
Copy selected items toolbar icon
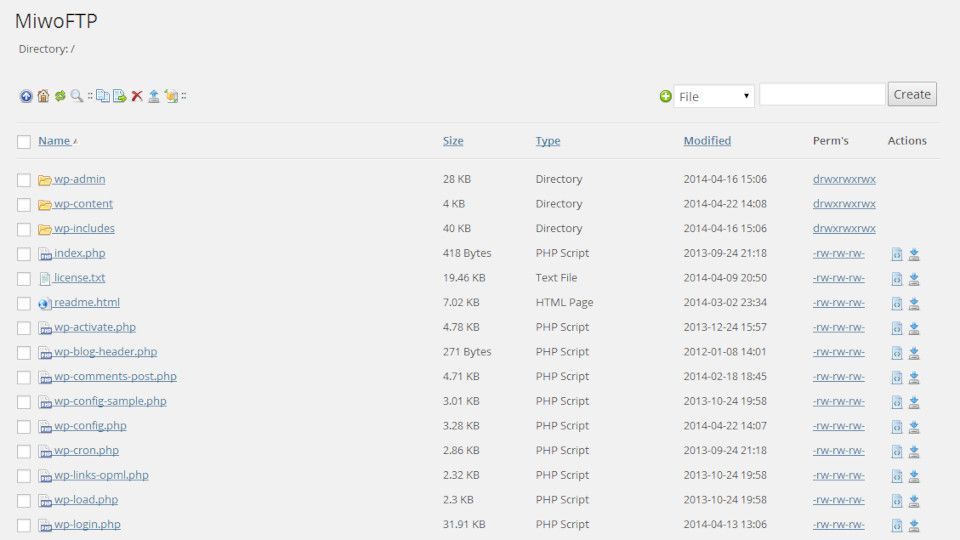(x=103, y=96)
